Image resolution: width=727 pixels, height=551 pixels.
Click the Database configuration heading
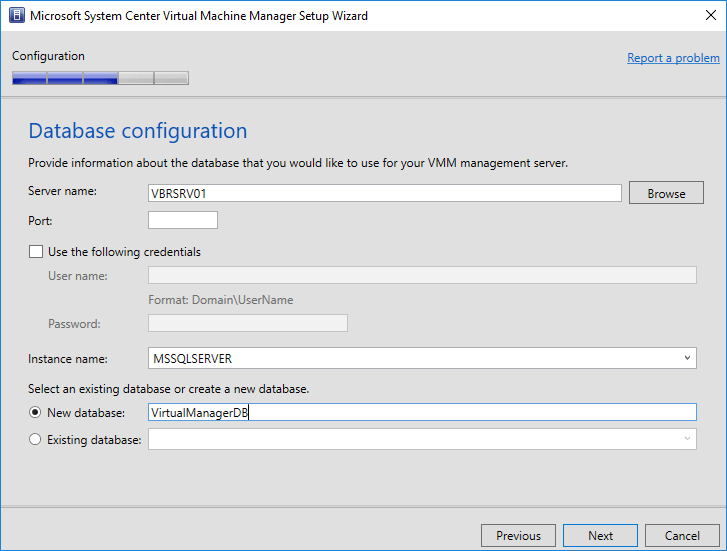(x=138, y=131)
